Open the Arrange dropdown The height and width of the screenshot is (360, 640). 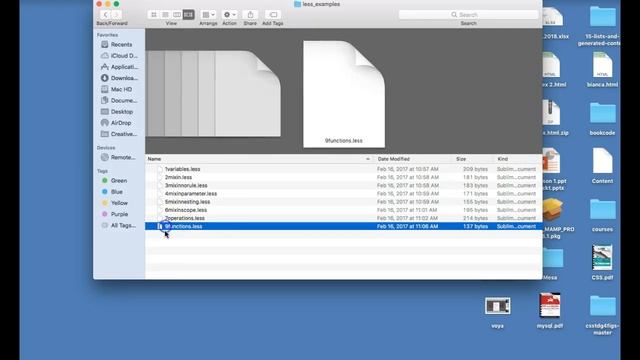(x=208, y=15)
